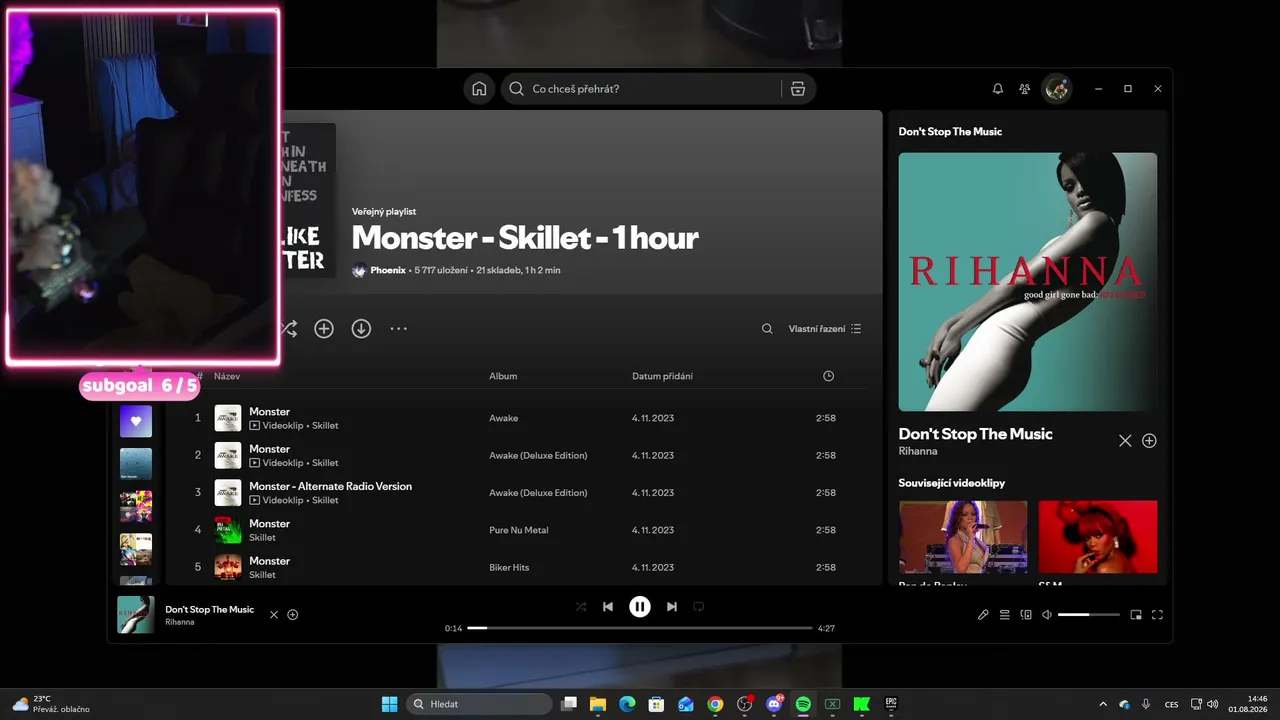Launch Google Chrome from the taskbar
This screenshot has width=1280, height=720.
[715, 704]
